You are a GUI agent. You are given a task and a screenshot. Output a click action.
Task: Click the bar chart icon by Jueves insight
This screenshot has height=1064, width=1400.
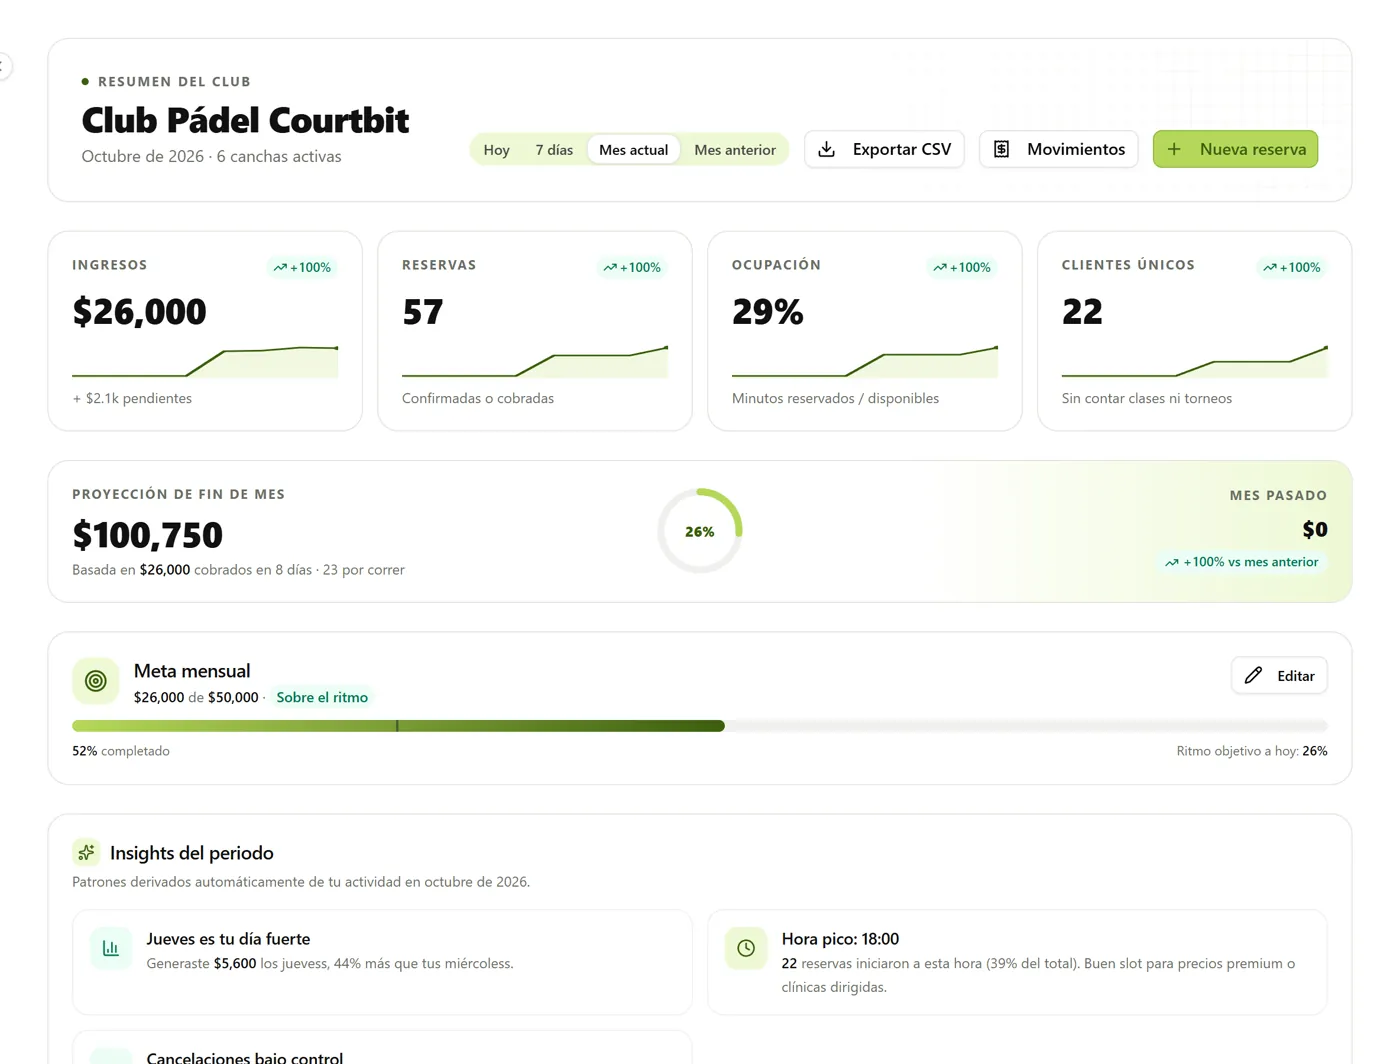(111, 948)
